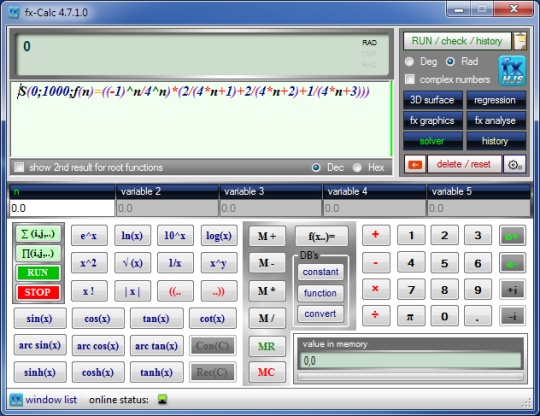Viewport: 540px width, 416px height.
Task: Insert opening double bracket ((..
Action: click(x=175, y=292)
